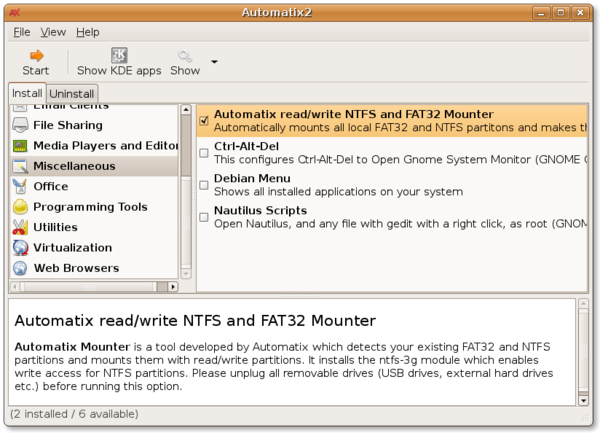Maximize the Automatix2 window

[561, 13]
